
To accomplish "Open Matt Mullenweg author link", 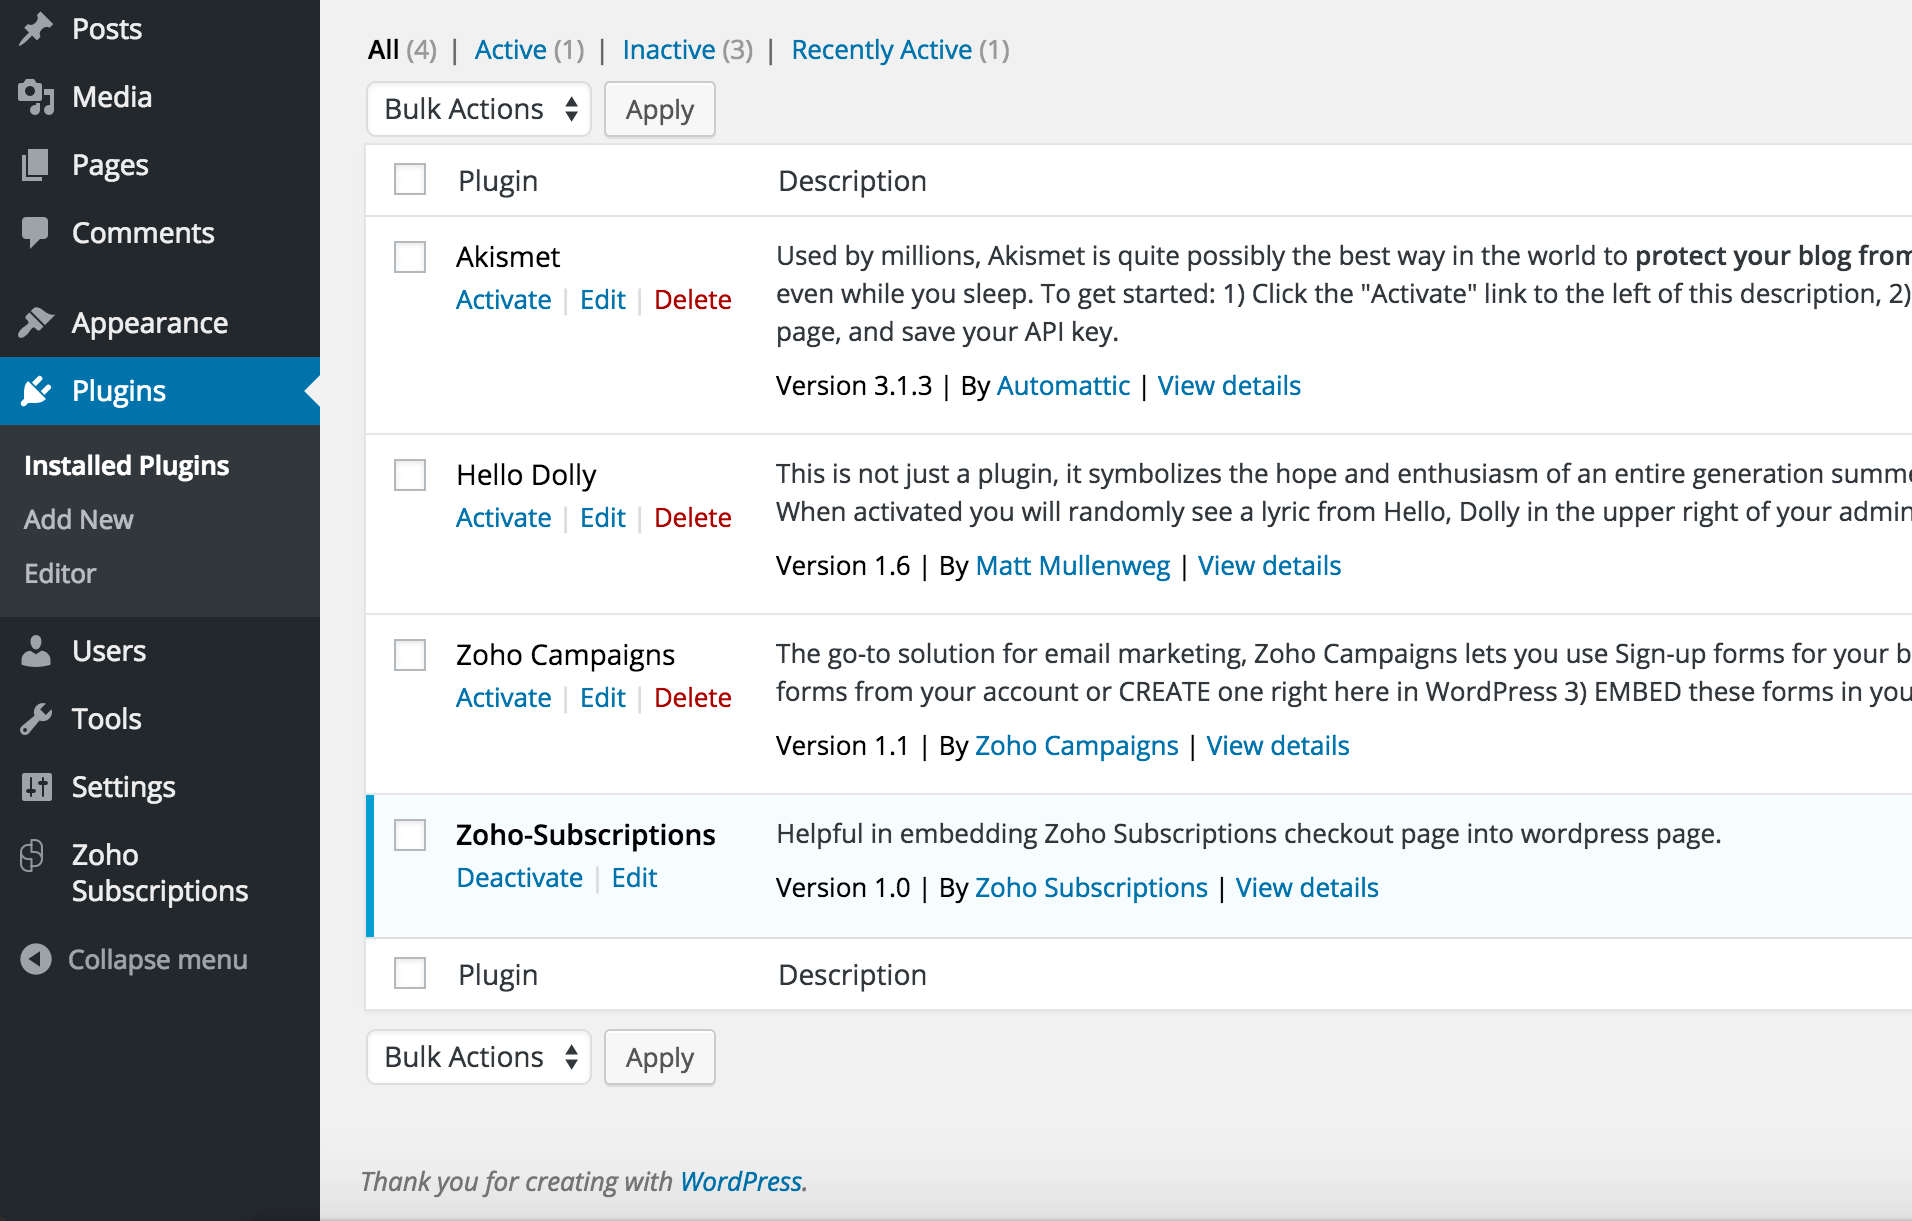I will tap(1073, 566).
